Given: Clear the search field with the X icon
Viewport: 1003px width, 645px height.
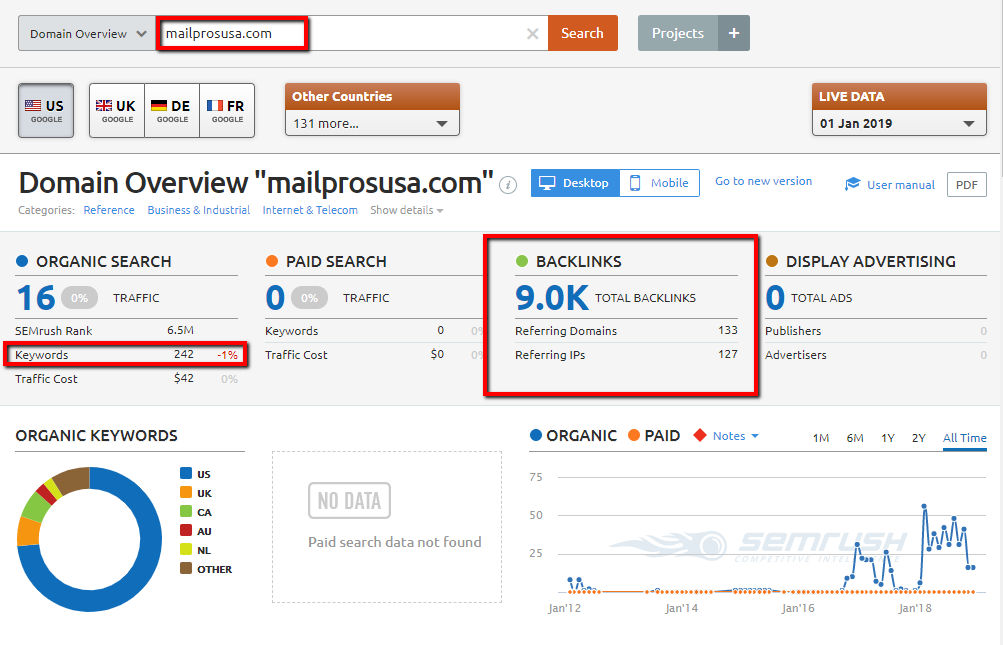Looking at the screenshot, I should click(x=532, y=34).
